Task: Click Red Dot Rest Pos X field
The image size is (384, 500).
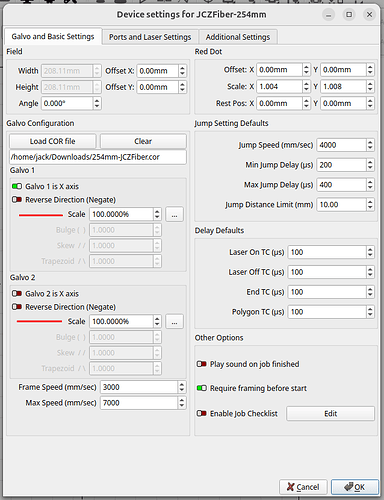Action: point(279,103)
